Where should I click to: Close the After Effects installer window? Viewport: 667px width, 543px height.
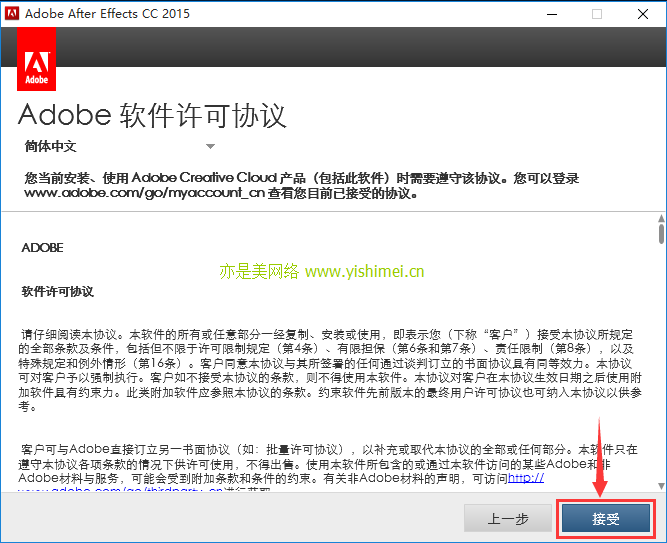point(643,14)
